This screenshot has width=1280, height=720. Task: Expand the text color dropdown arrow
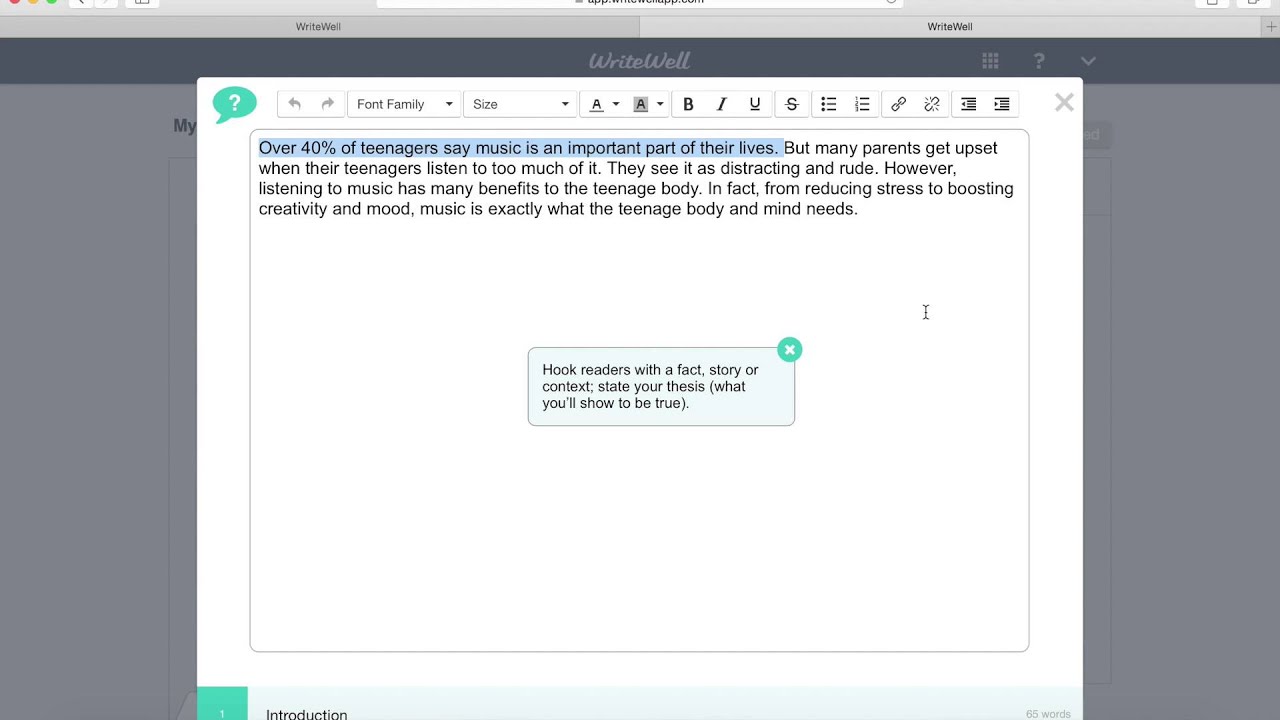[x=616, y=104]
